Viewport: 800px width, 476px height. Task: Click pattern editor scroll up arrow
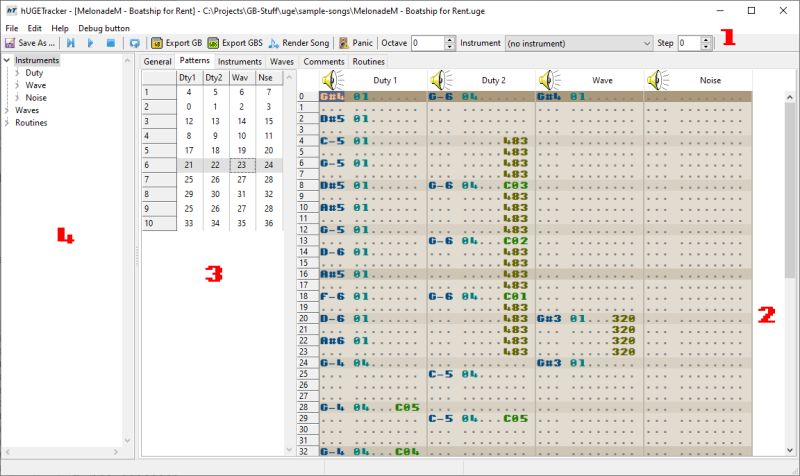[x=790, y=97]
